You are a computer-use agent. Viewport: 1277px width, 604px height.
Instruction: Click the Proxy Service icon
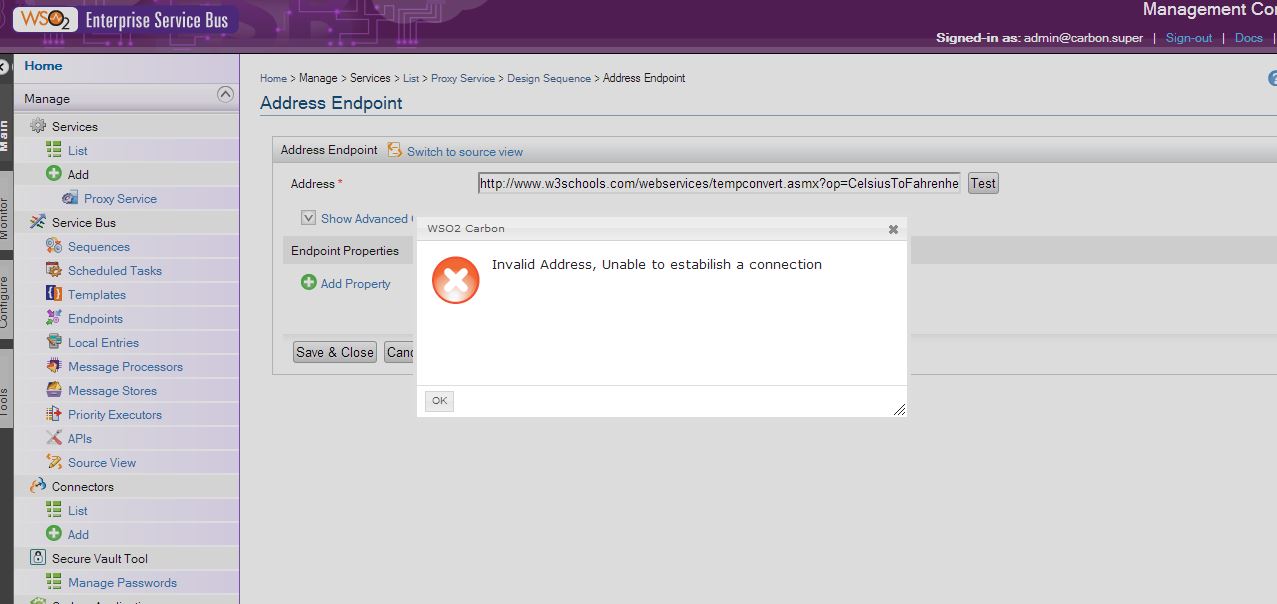[70, 198]
